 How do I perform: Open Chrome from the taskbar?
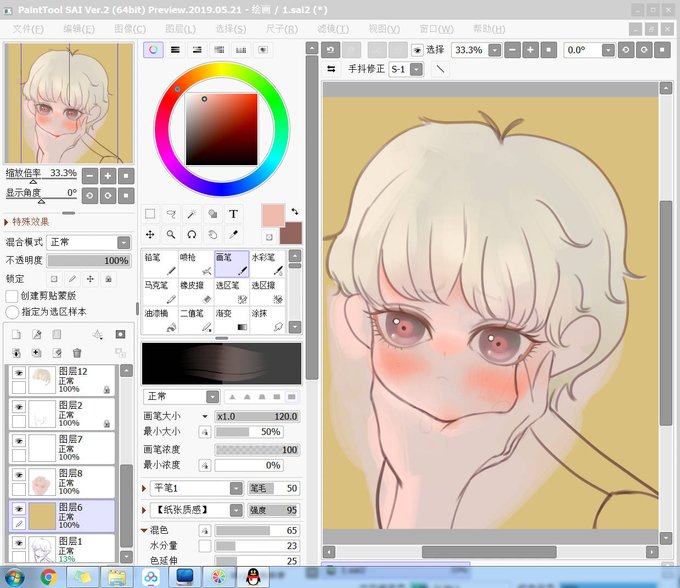click(48, 577)
